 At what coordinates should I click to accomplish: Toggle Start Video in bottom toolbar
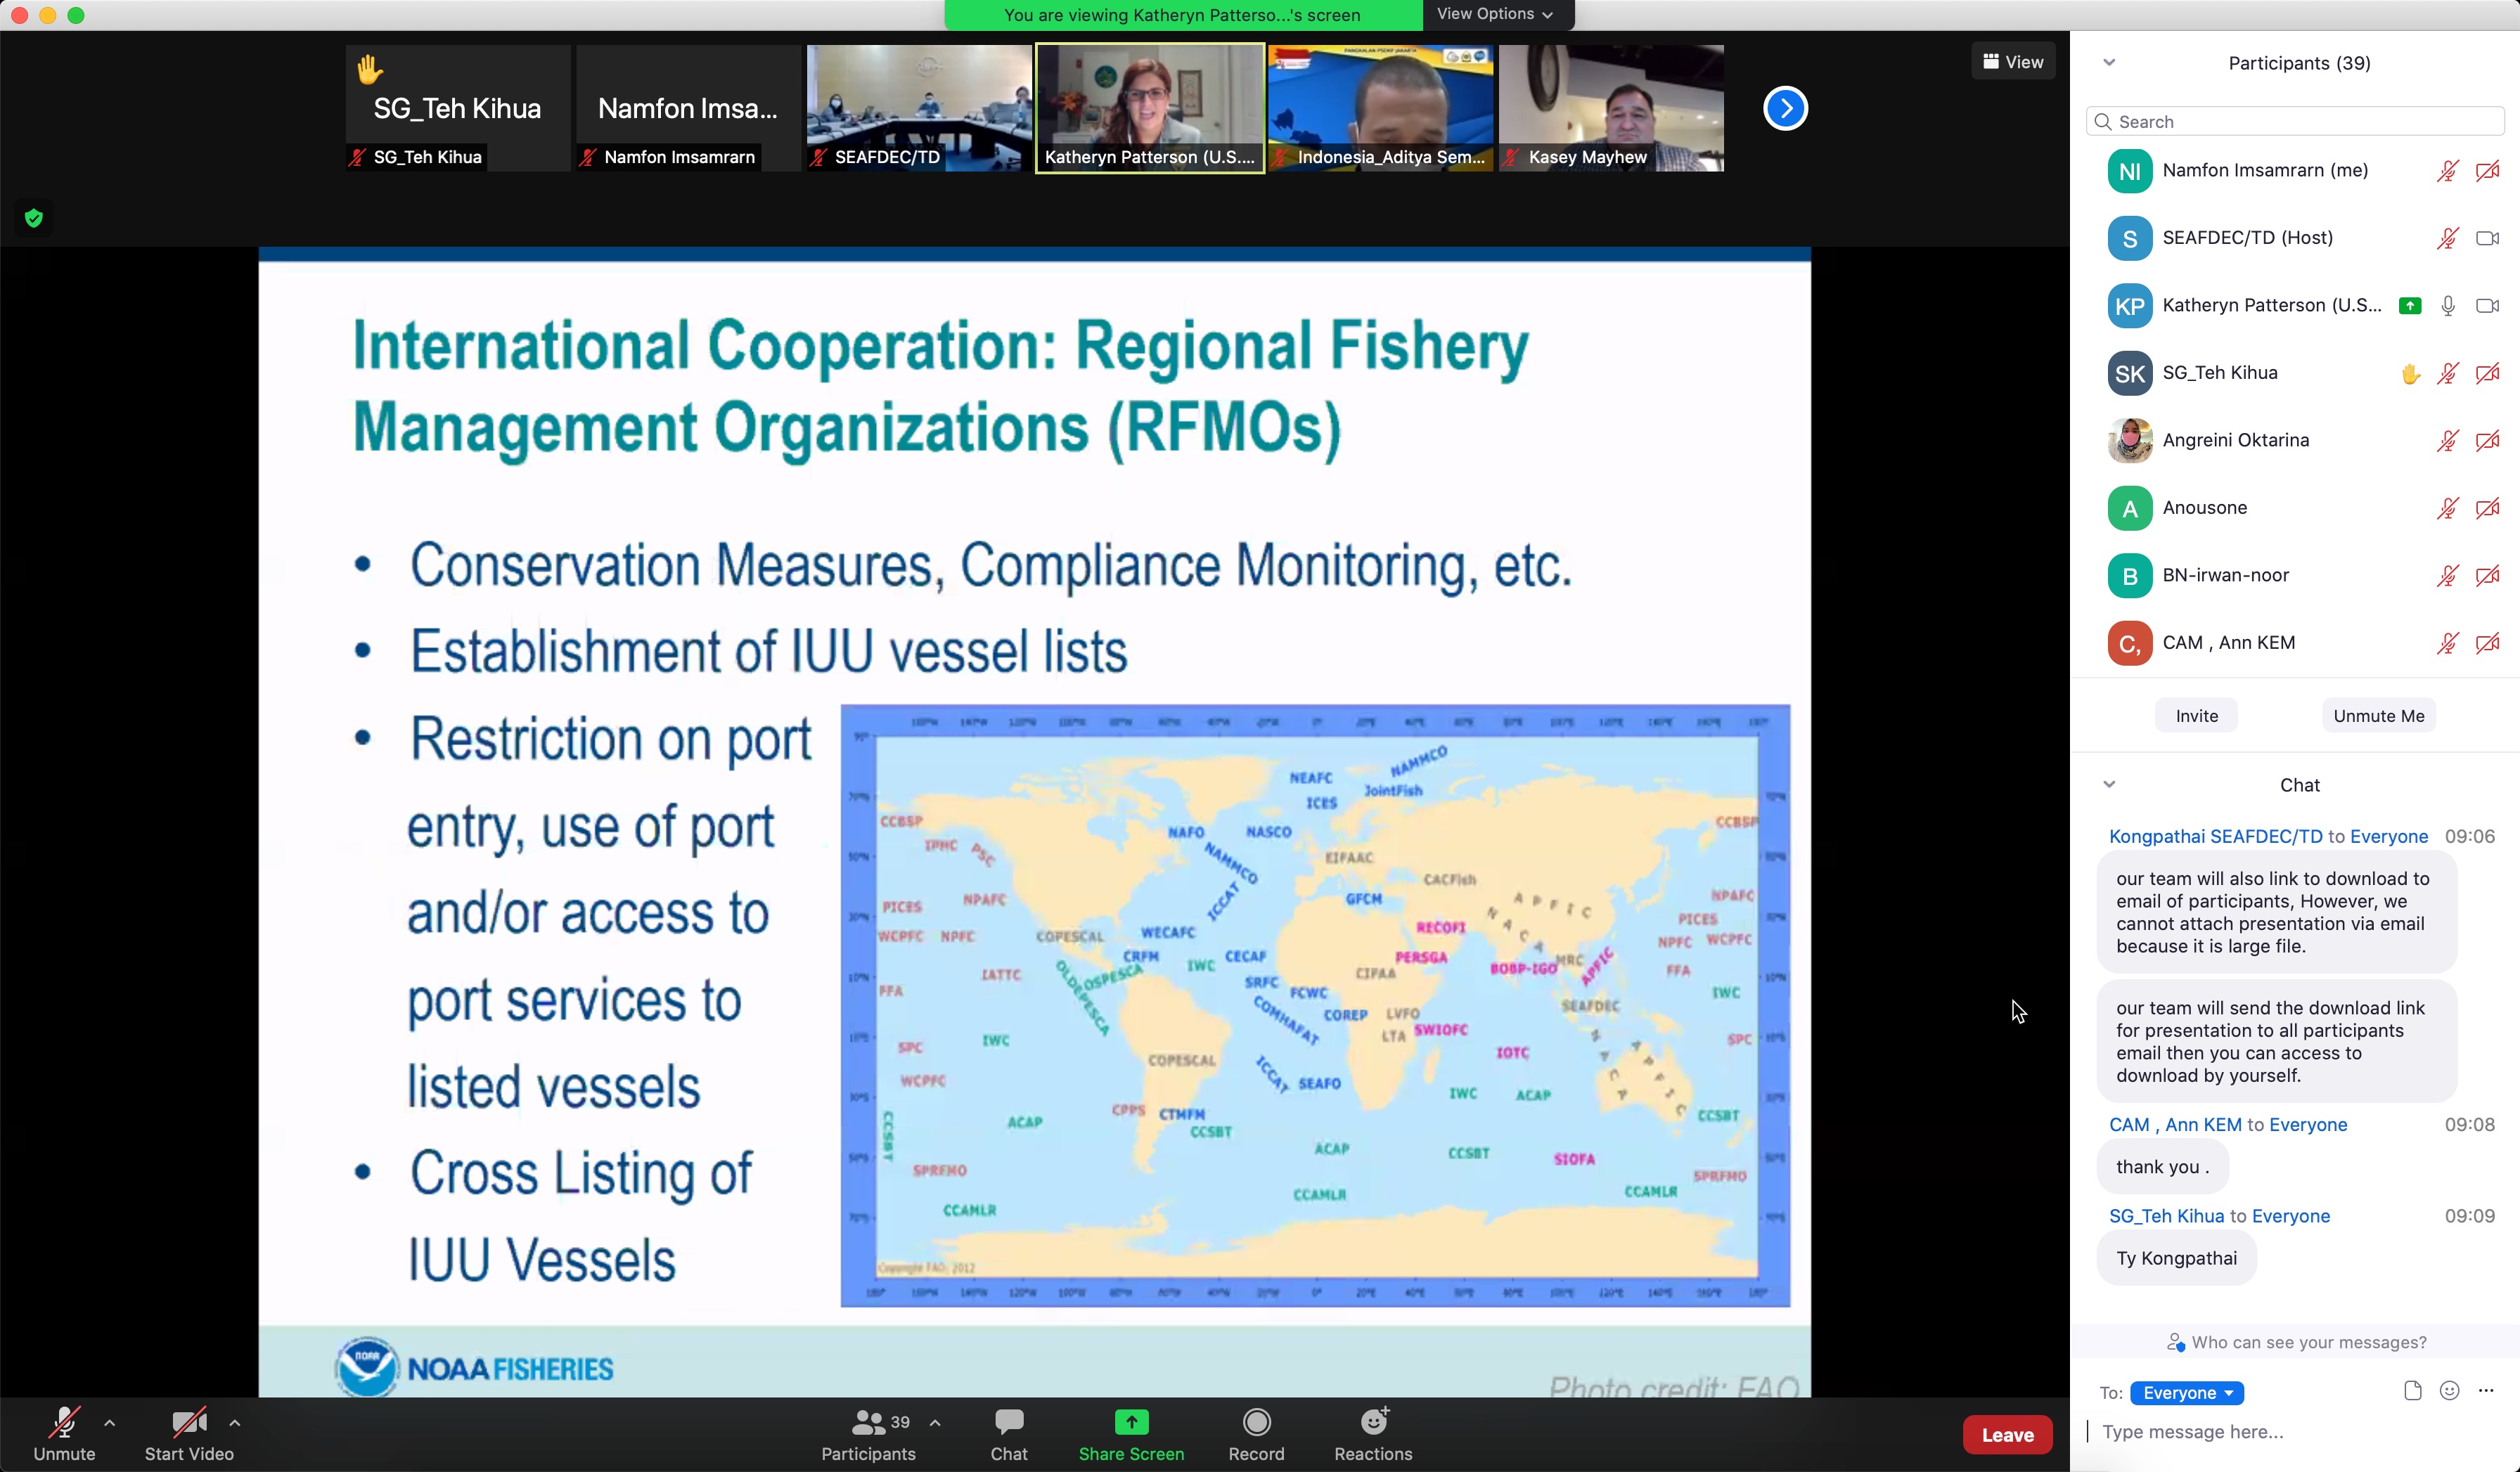(x=188, y=1422)
